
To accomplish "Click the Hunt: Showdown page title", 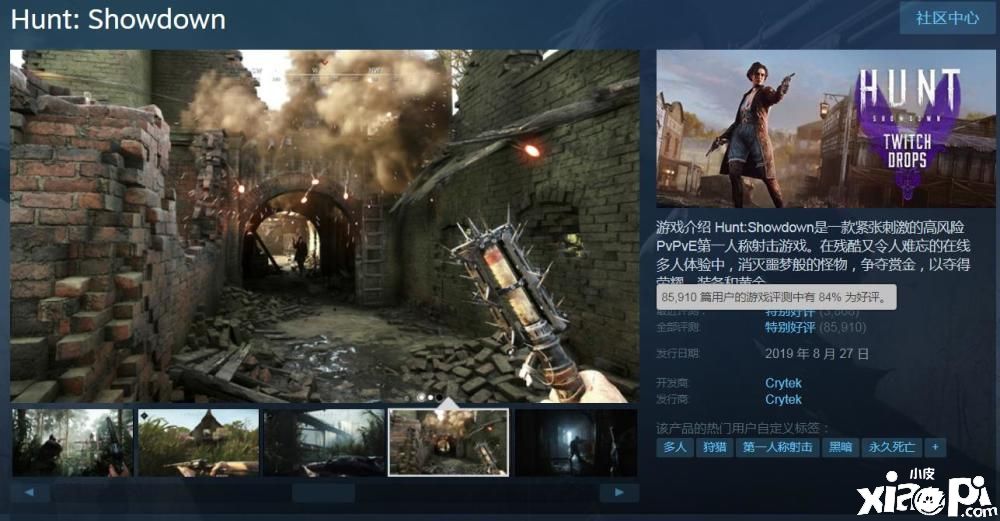I will pos(118,19).
